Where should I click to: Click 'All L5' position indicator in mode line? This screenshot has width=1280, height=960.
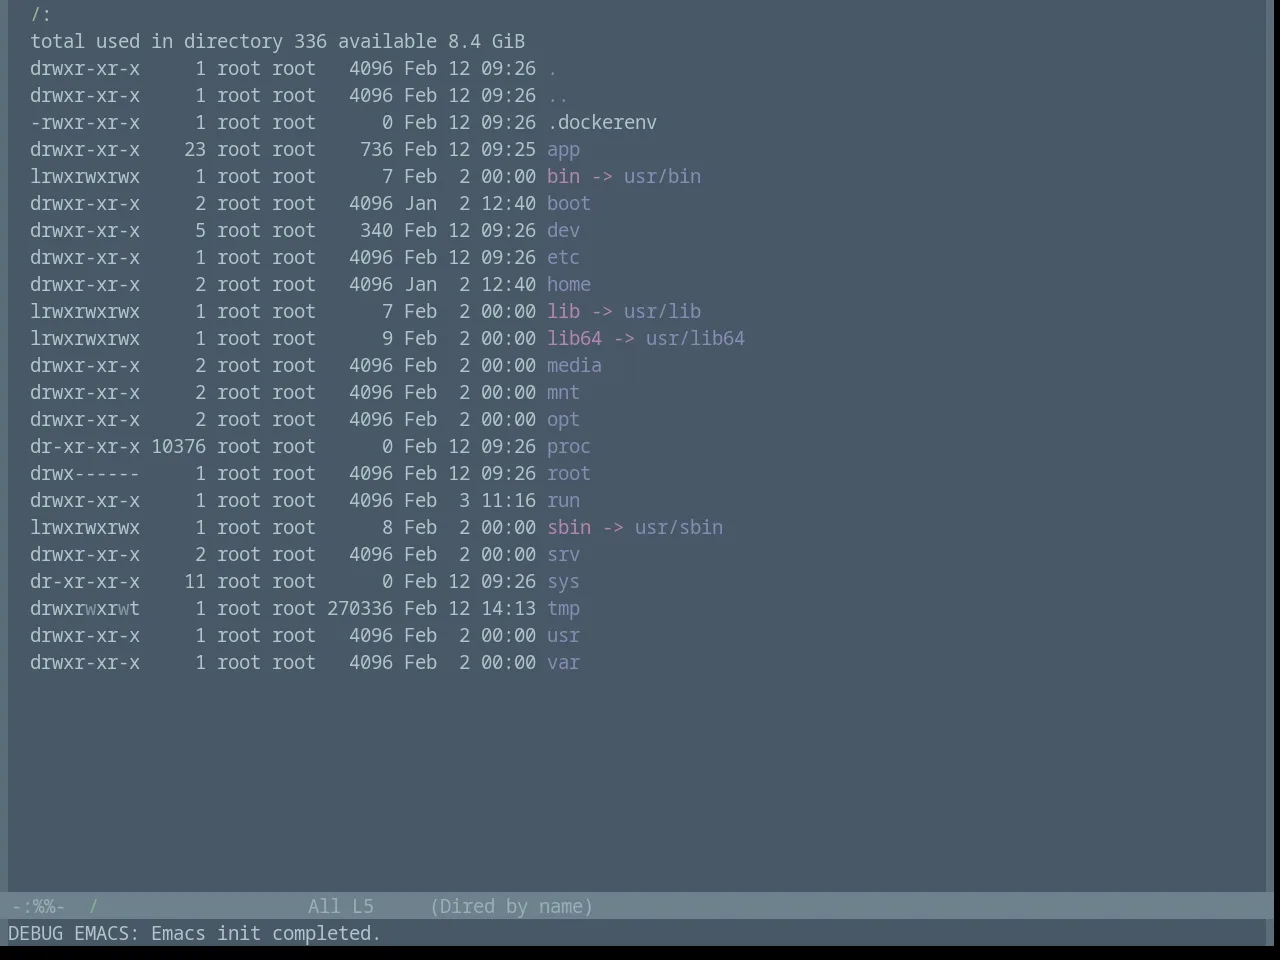(x=341, y=907)
